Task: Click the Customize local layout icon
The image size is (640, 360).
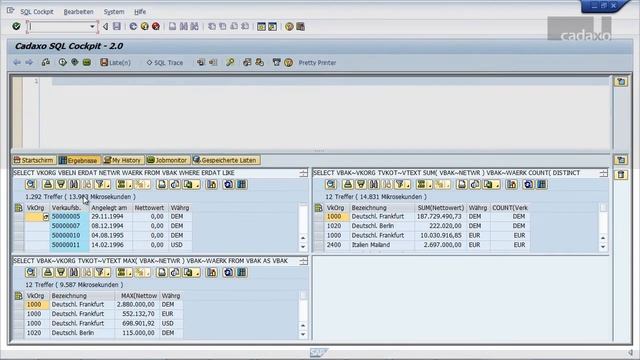Action: coord(301,27)
